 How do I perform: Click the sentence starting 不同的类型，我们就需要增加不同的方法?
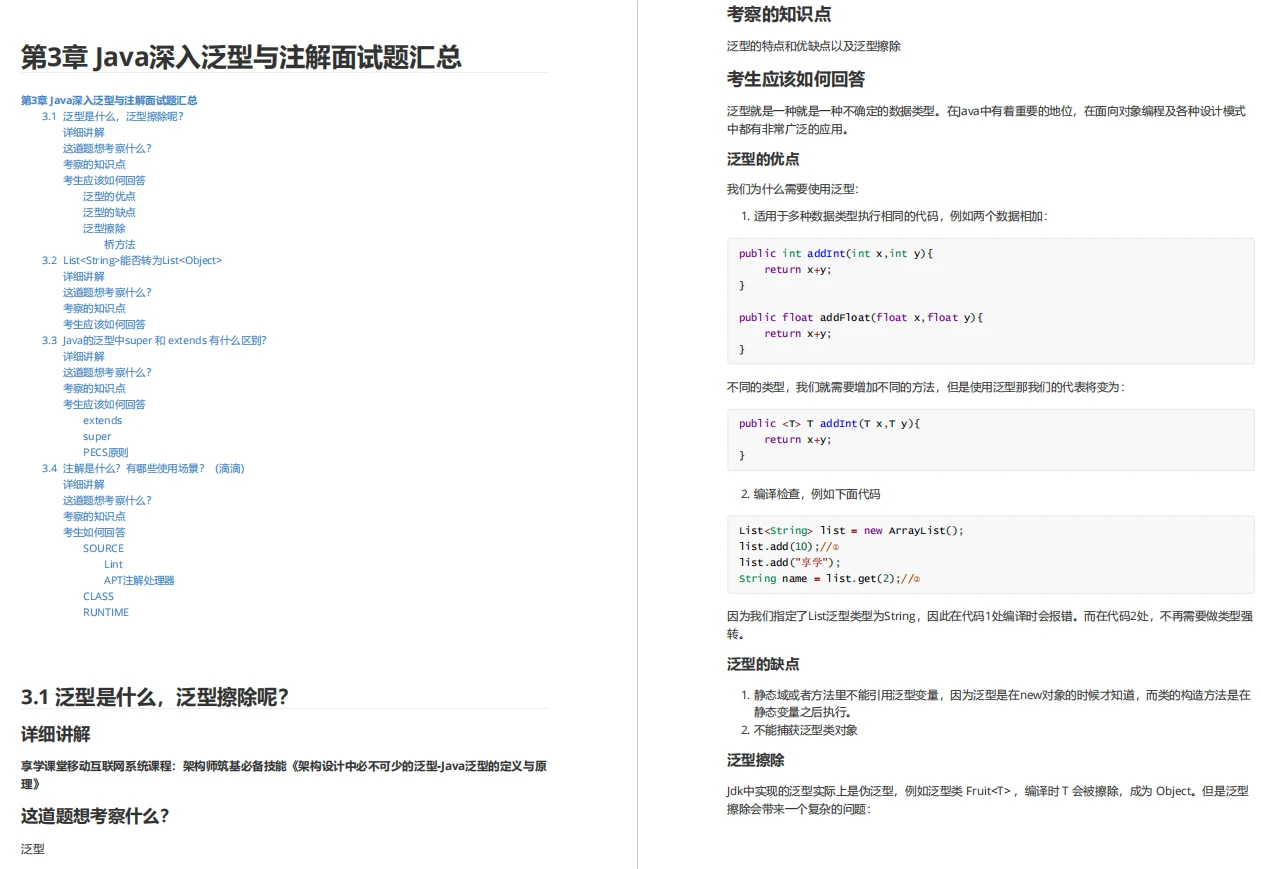[926, 386]
